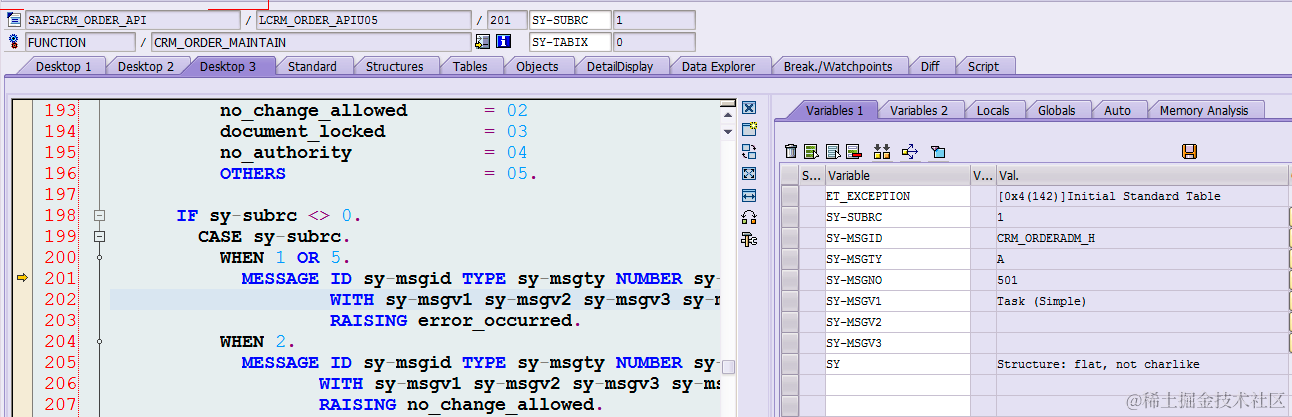The height and width of the screenshot is (417, 1292).
Task: Click the line number field showing 201
Action: pyautogui.click(x=507, y=20)
